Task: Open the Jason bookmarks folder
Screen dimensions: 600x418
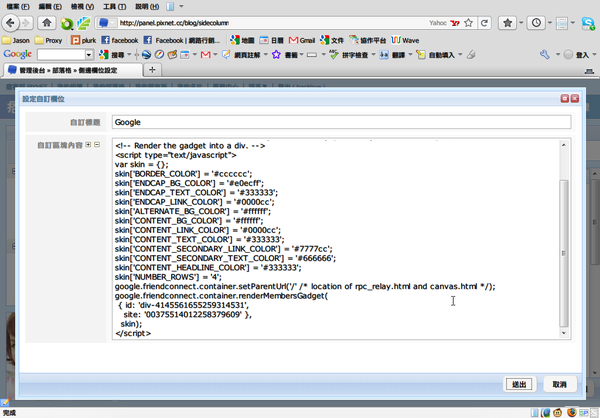Action: click(x=16, y=40)
